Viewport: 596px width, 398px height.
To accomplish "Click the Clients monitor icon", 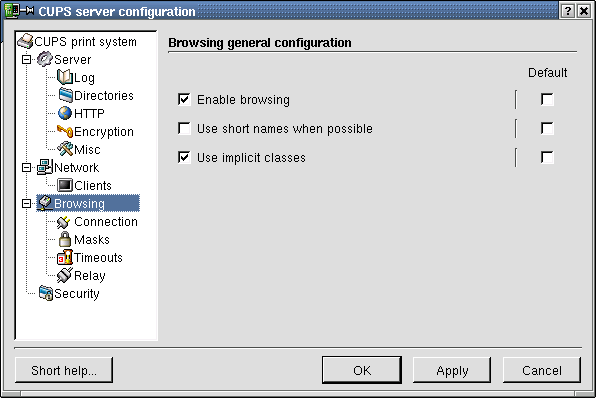I will [65, 185].
